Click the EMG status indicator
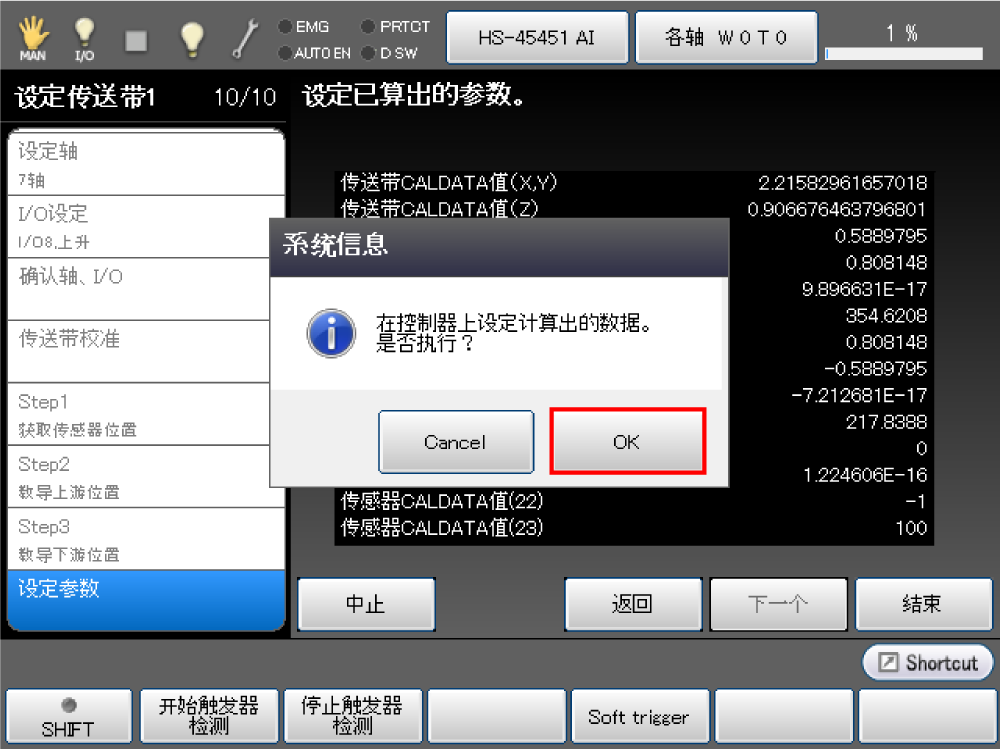Screen dimensions: 1000x749 (x=304, y=27)
